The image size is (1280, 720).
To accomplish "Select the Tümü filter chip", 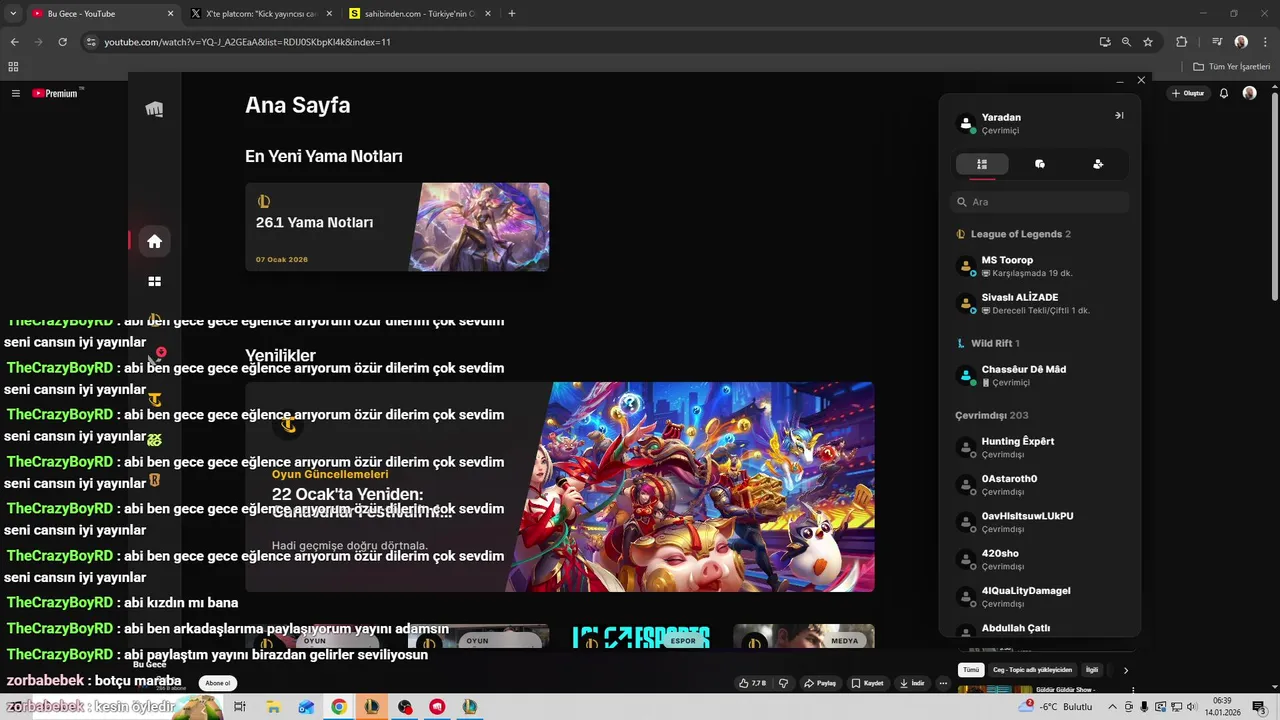I will pyautogui.click(x=970, y=670).
